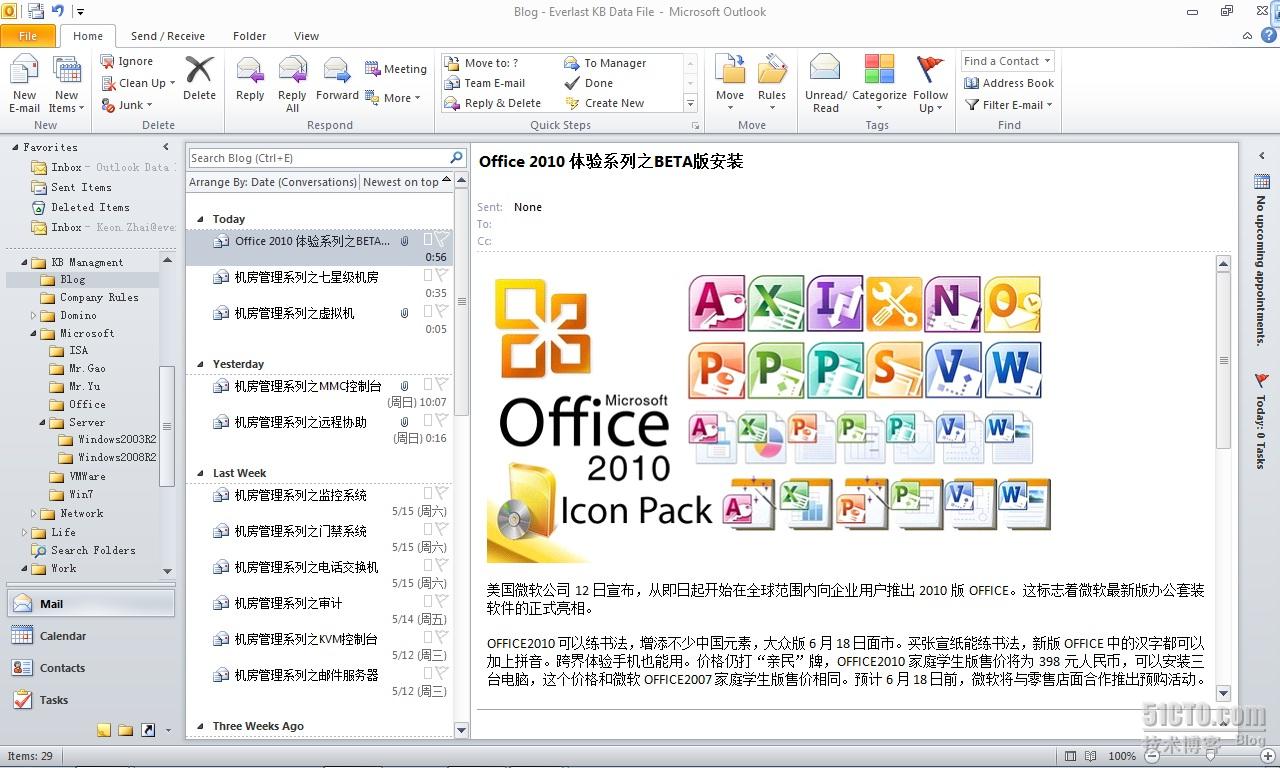
Task: Open the Notes shortcut icon
Action: (x=104, y=730)
